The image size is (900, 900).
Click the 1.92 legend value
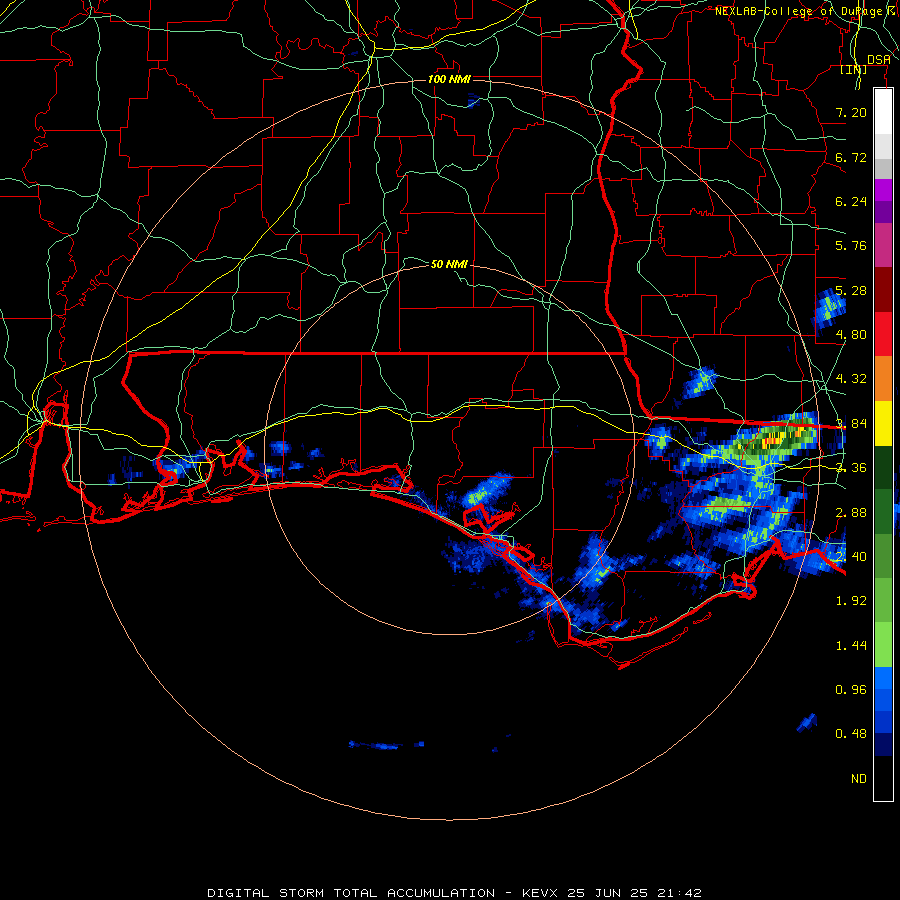(x=851, y=601)
